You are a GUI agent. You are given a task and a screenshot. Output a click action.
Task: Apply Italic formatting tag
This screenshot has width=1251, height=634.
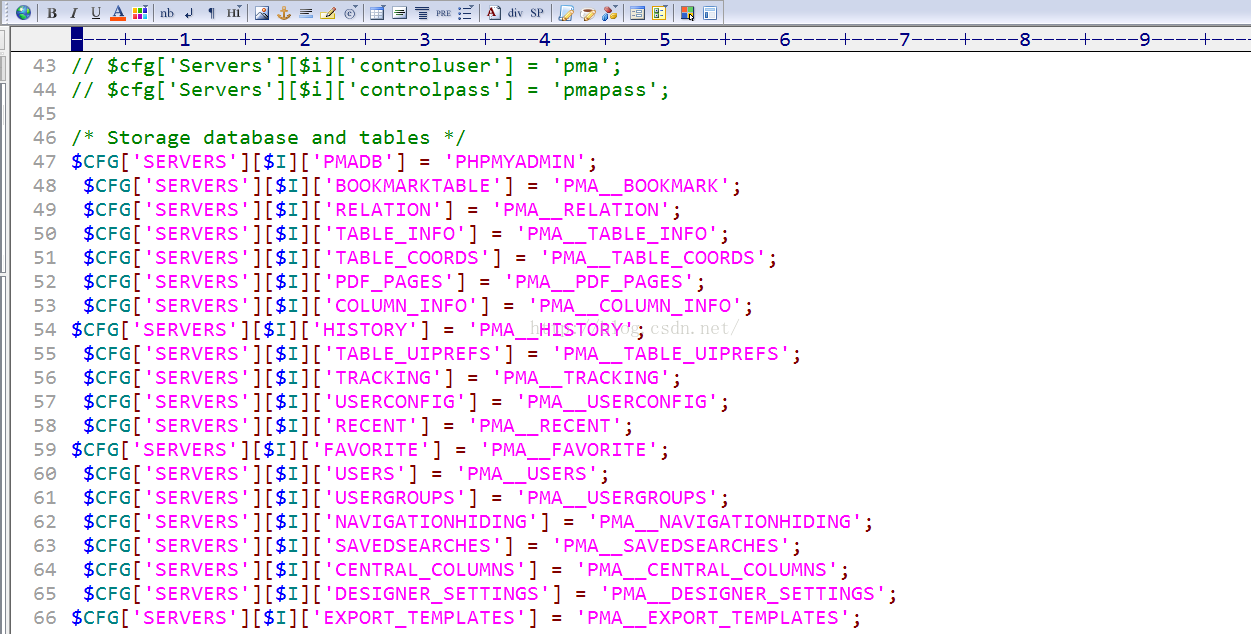pos(74,13)
